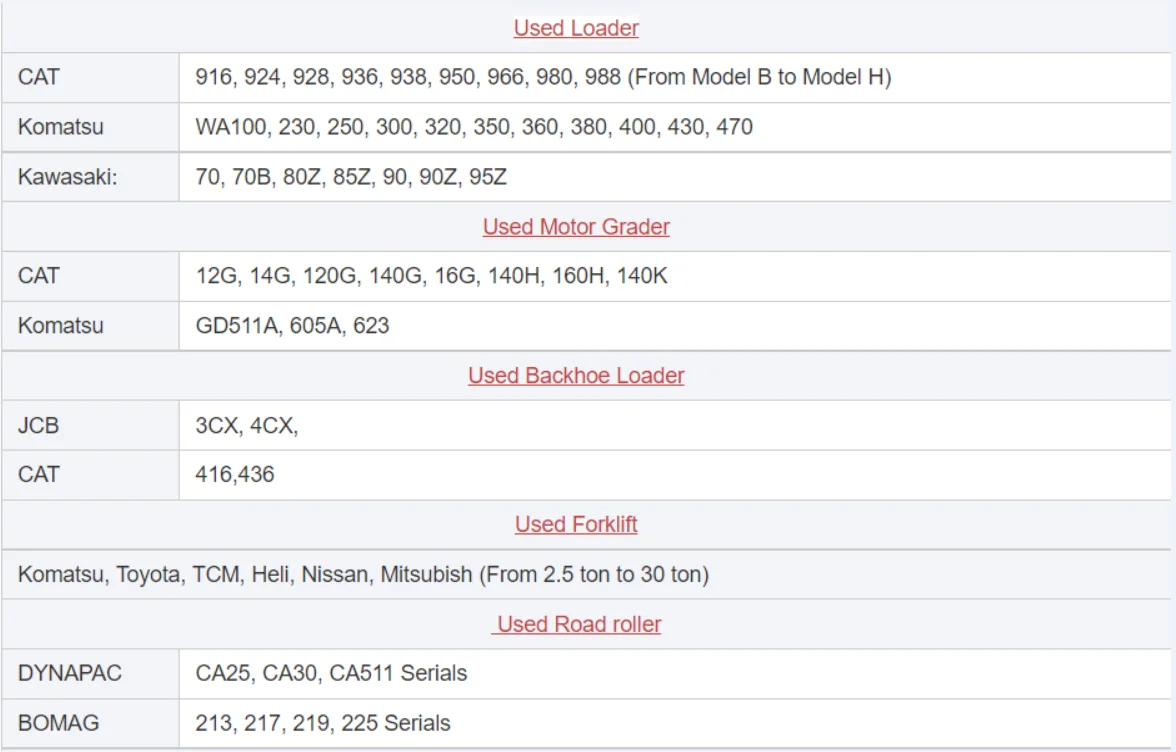The image size is (1176, 752).
Task: Click the Komatsu WA100 loader models cell
Action: pos(474,127)
